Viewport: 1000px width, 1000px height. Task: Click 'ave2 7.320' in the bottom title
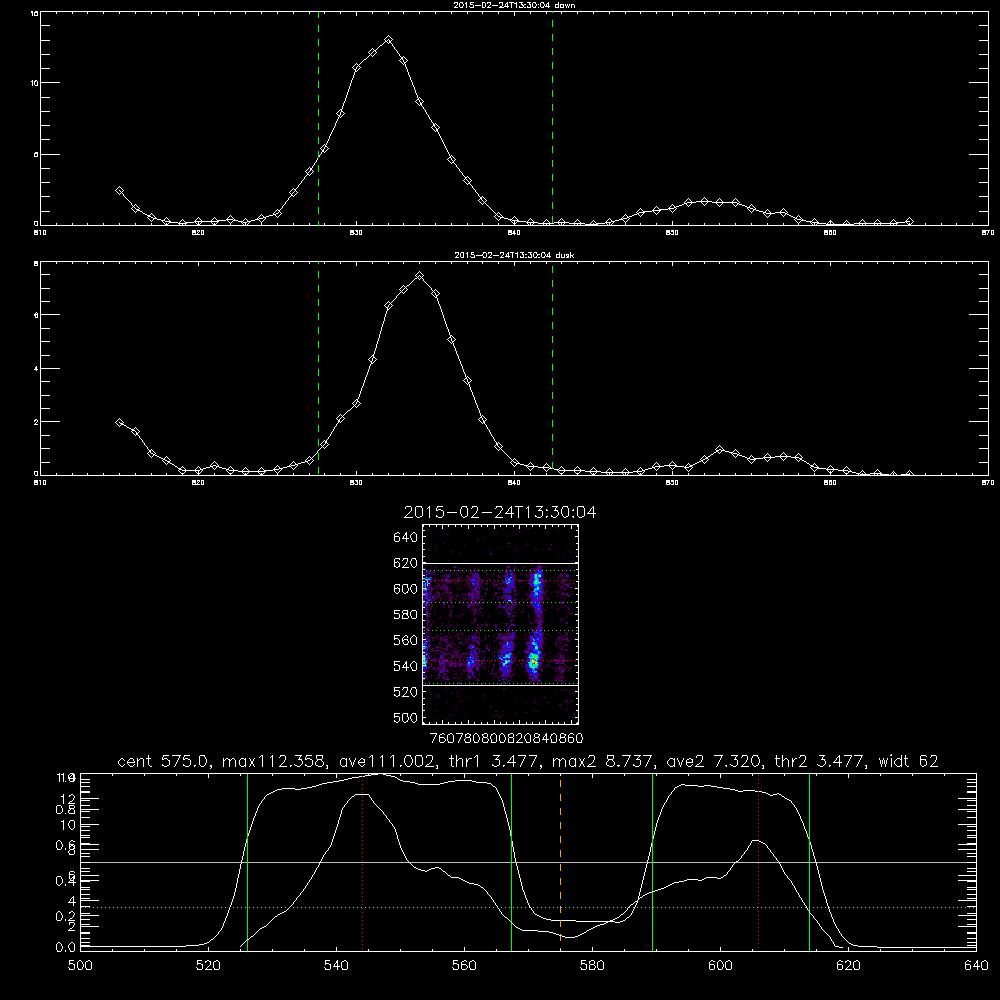pyautogui.click(x=713, y=761)
